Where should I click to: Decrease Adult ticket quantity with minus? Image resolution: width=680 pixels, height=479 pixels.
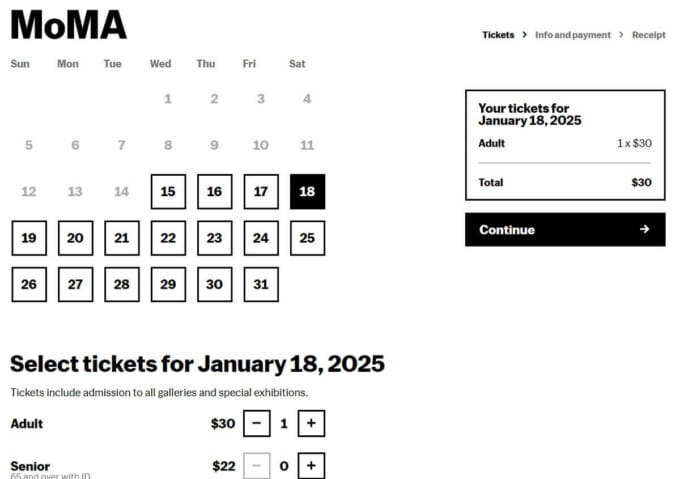pos(256,424)
